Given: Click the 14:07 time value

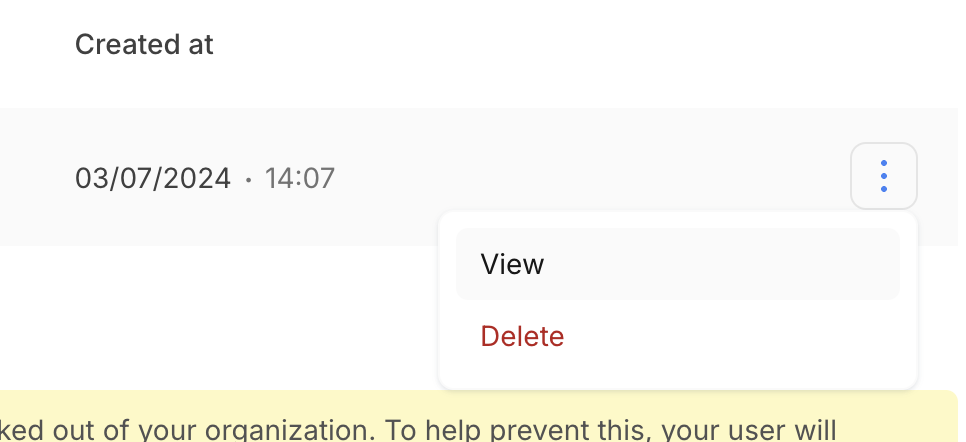Looking at the screenshot, I should 299,179.
